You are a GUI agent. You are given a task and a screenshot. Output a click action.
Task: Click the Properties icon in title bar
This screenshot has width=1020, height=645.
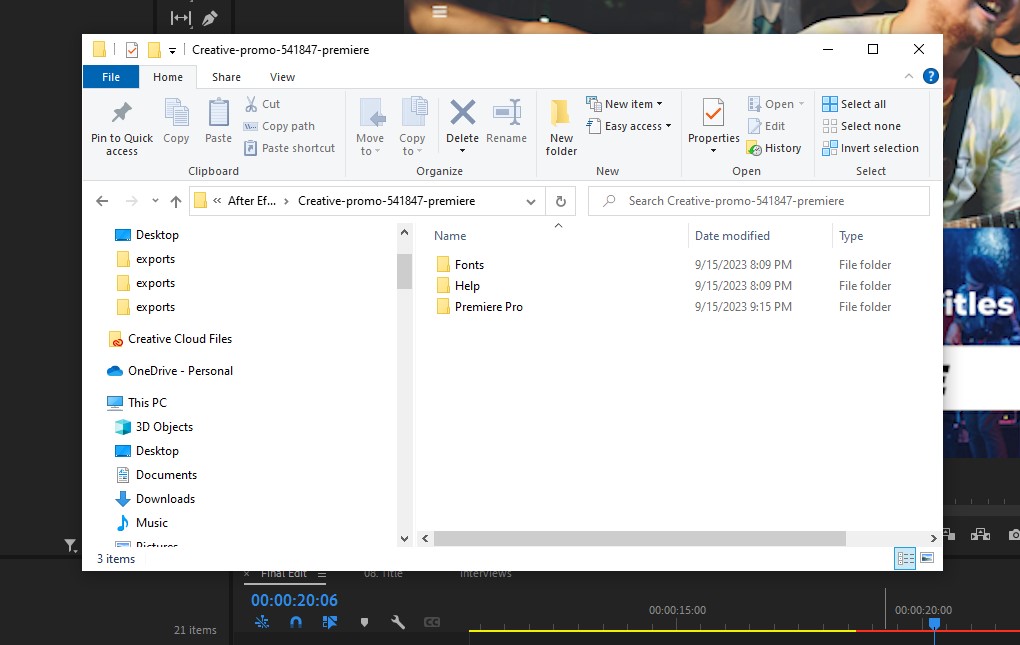click(132, 50)
